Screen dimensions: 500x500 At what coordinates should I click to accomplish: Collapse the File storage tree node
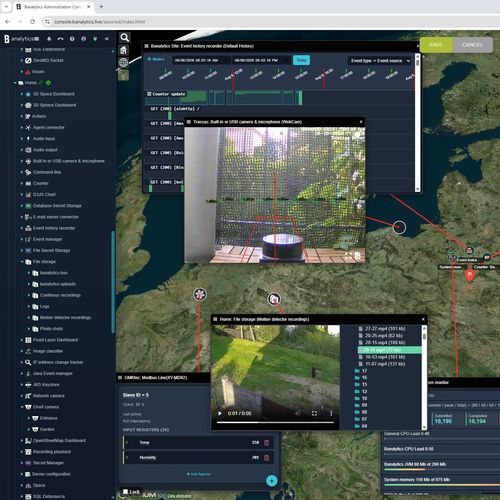click(22, 262)
